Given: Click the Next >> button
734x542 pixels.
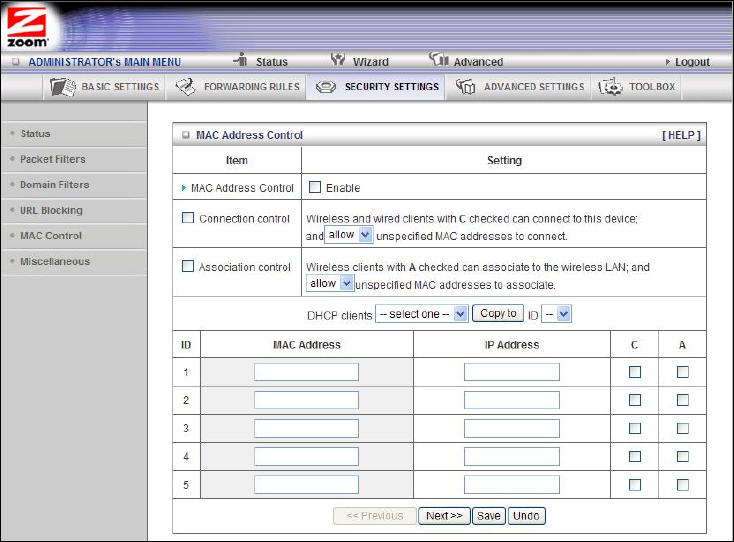Looking at the screenshot, I should coord(444,516).
